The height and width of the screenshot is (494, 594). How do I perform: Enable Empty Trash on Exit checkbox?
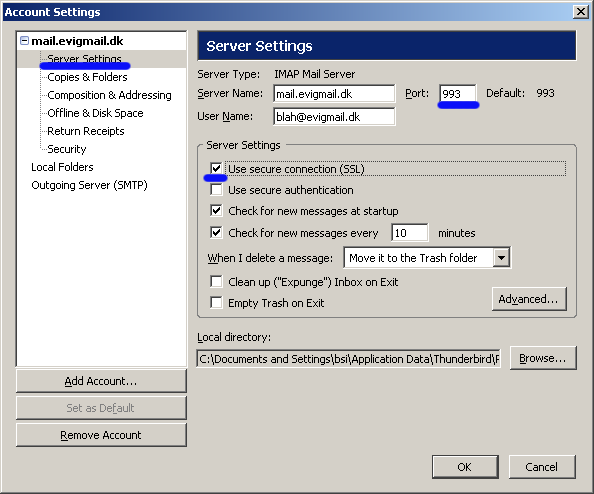[216, 303]
